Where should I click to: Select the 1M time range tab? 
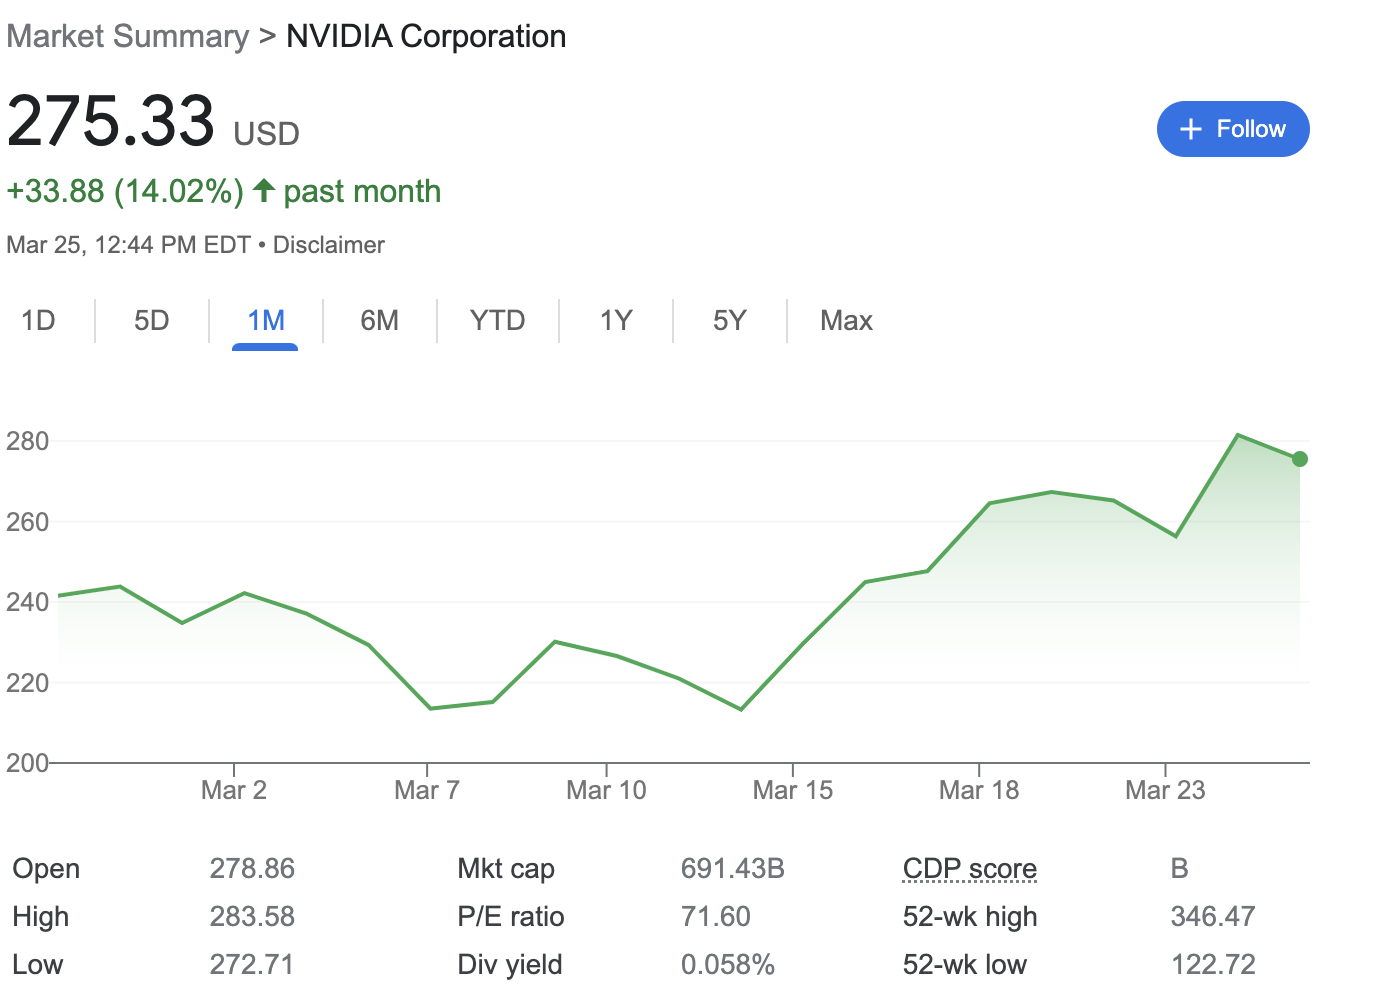pyautogui.click(x=266, y=321)
